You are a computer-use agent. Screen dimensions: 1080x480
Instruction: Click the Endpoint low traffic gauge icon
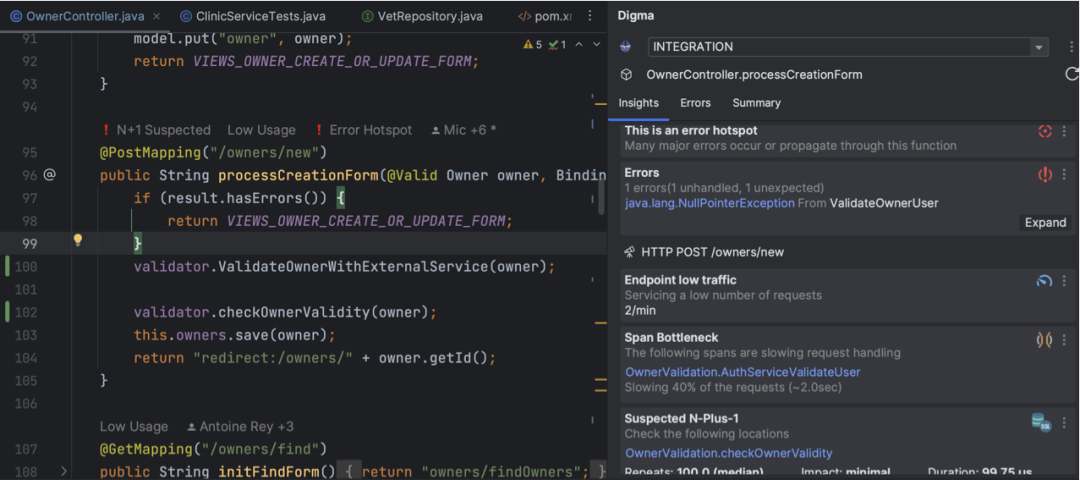(1045, 280)
